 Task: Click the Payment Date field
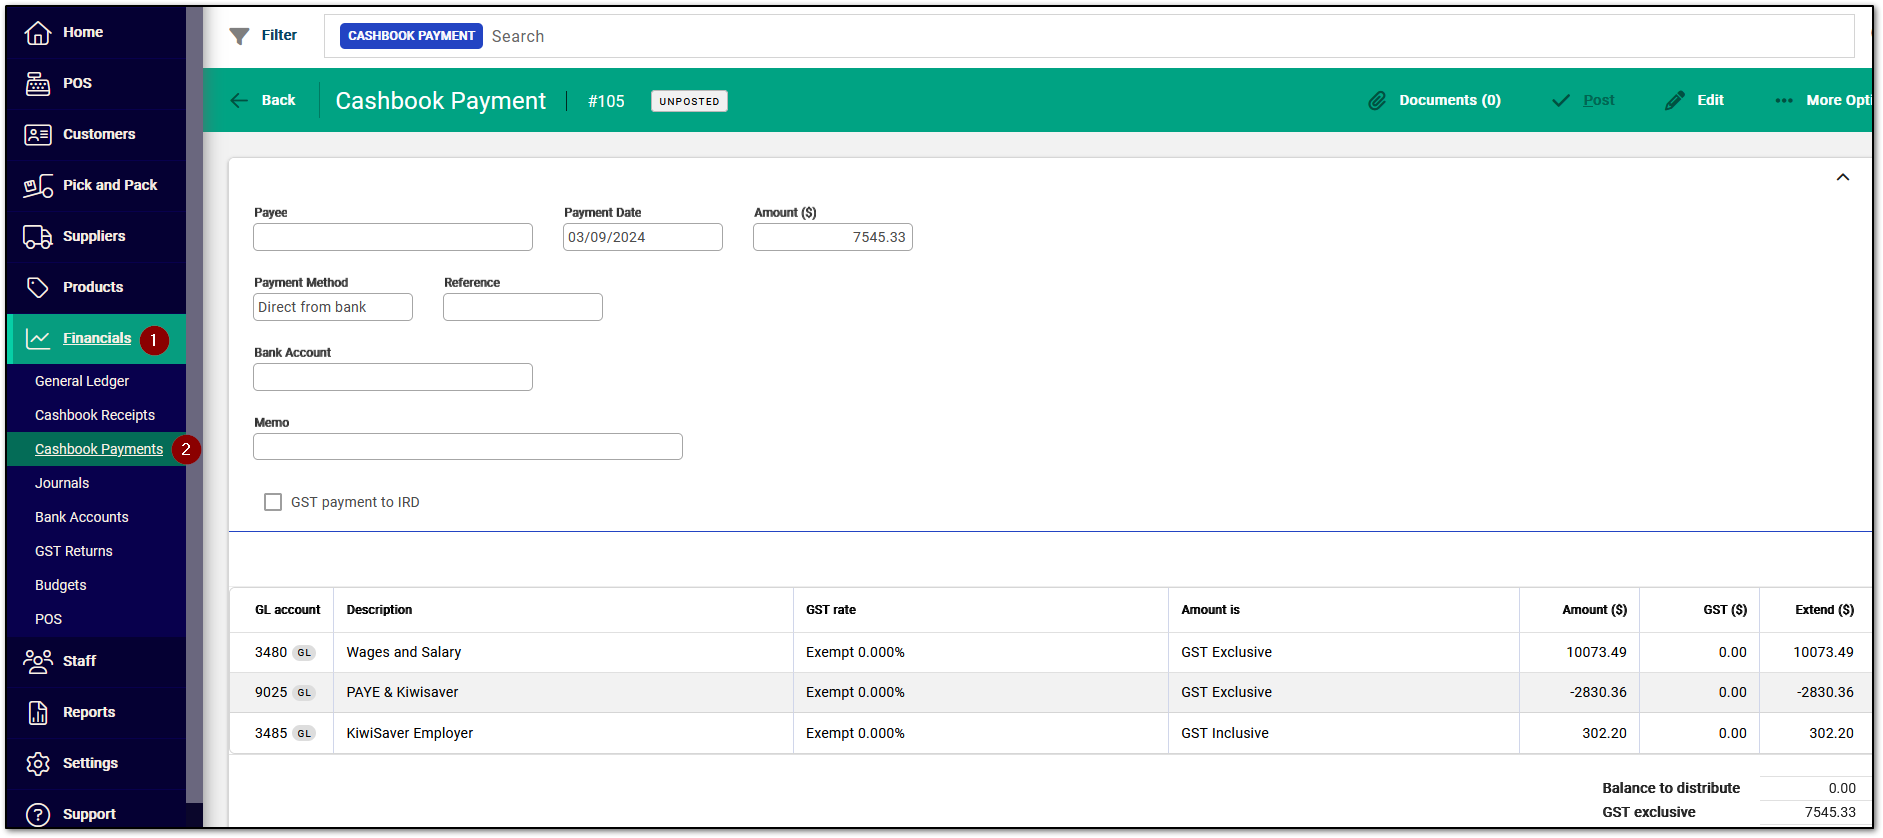[643, 237]
